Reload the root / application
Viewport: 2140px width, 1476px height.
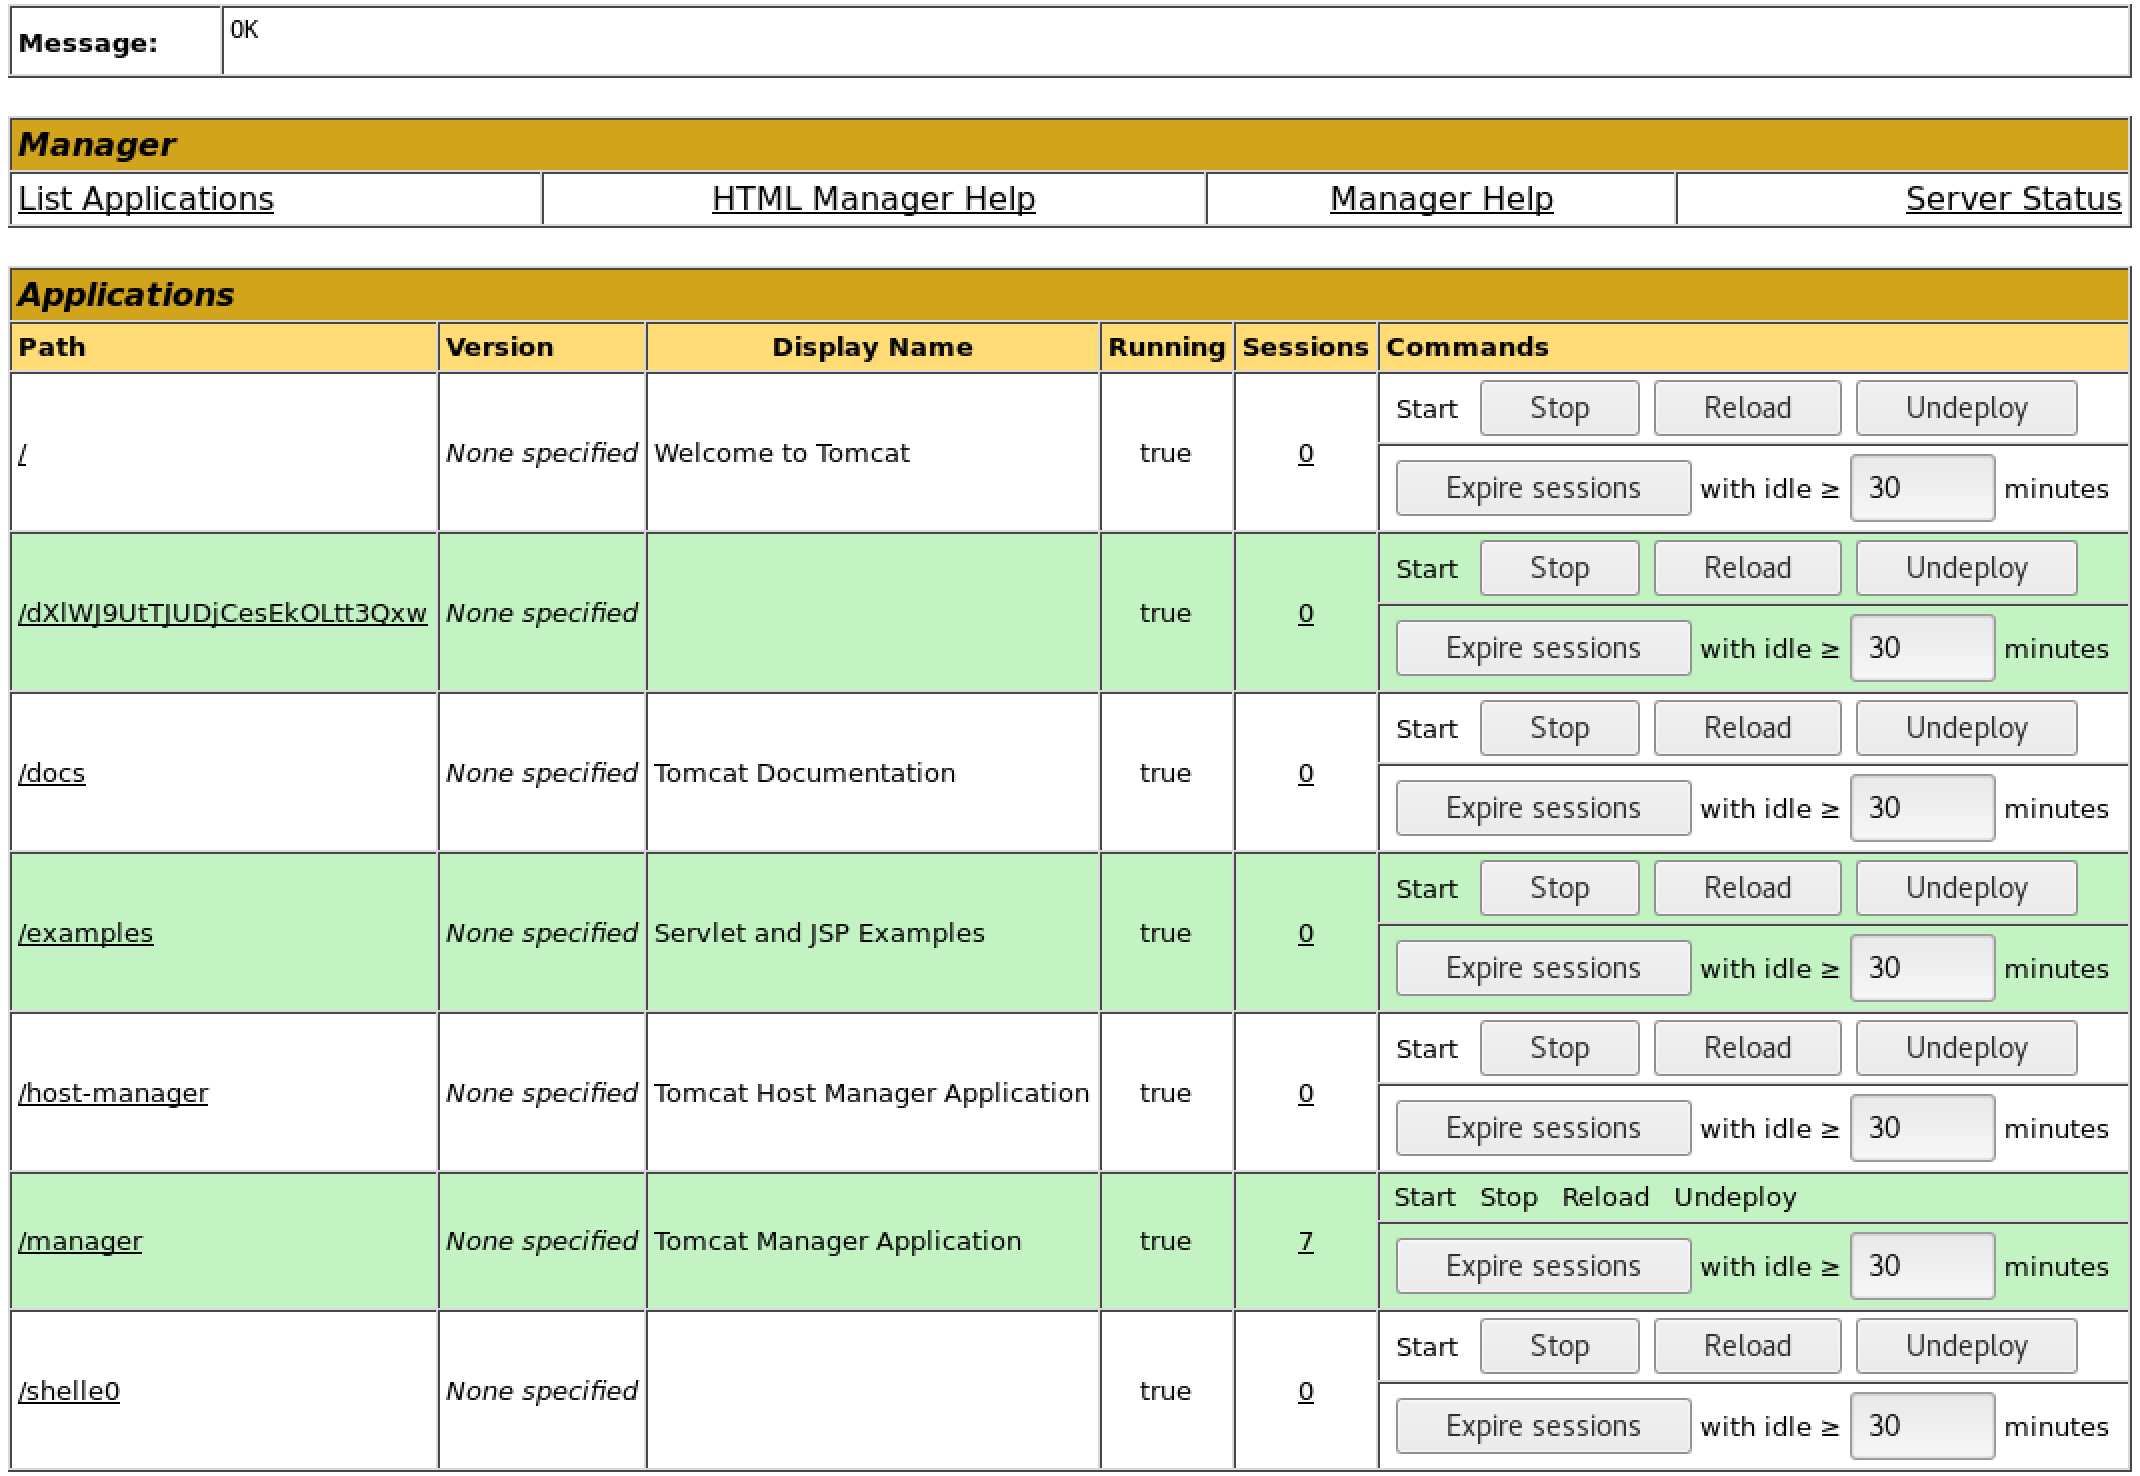pos(1747,408)
